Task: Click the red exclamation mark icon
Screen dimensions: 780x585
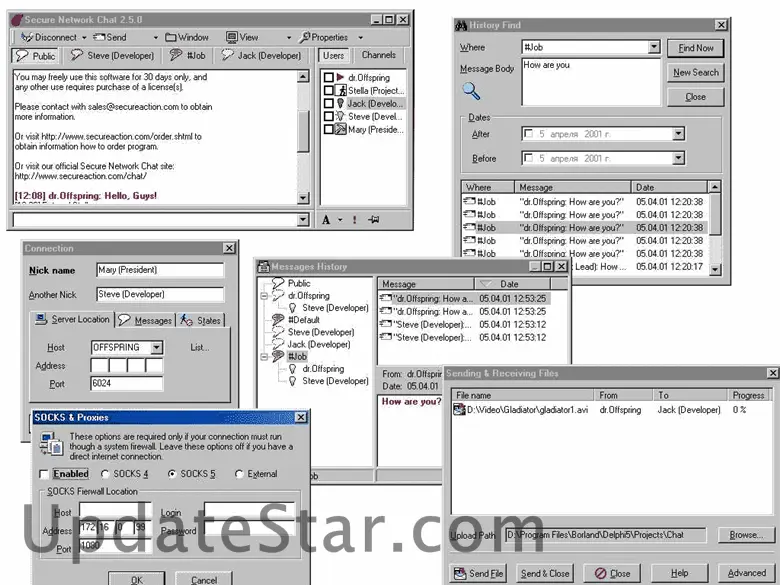Action: pos(355,220)
